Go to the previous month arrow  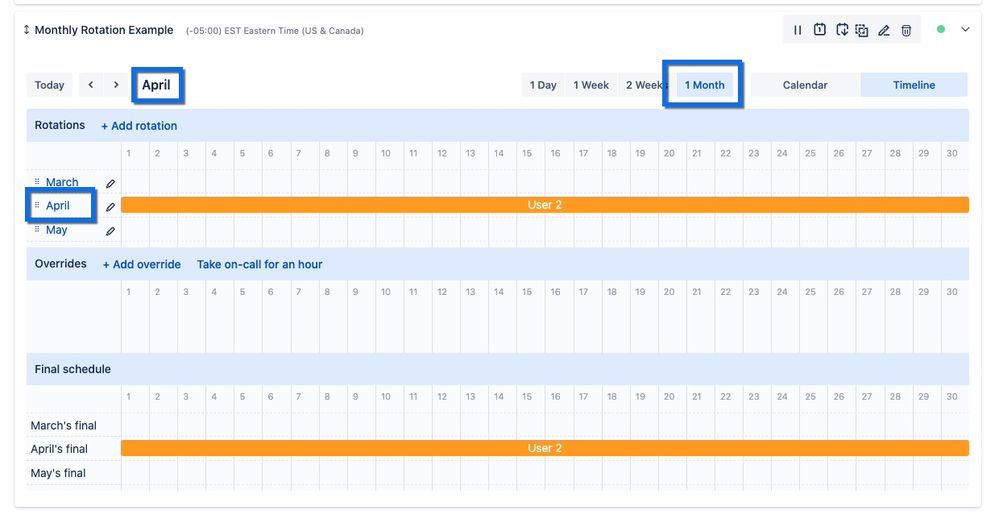click(x=90, y=85)
